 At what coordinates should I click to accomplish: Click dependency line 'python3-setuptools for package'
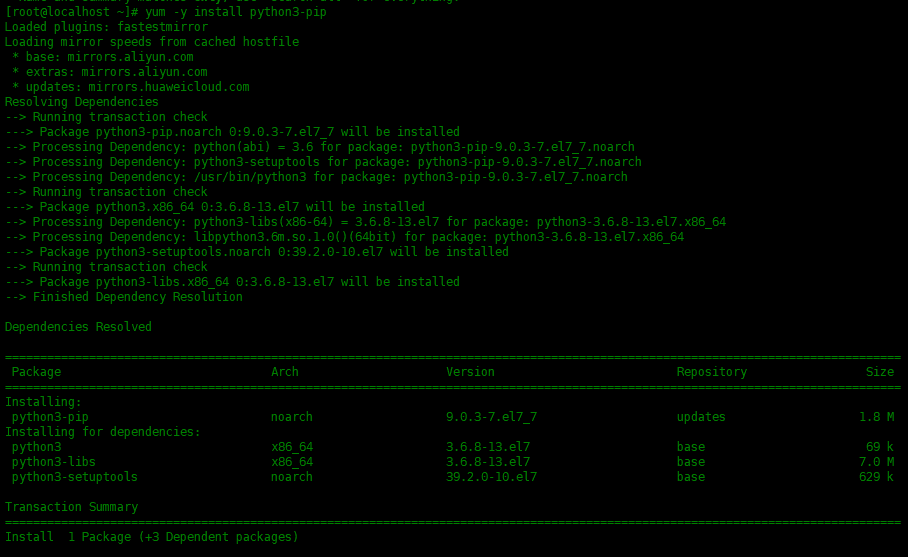[323, 162]
